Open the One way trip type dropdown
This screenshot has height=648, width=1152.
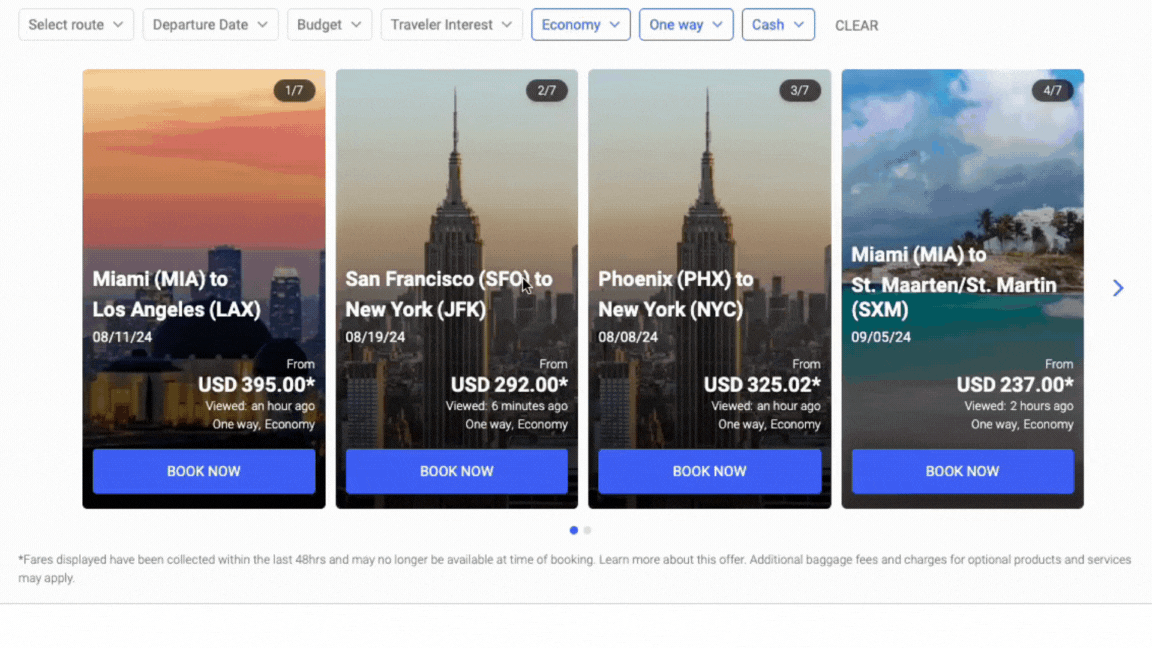click(685, 24)
